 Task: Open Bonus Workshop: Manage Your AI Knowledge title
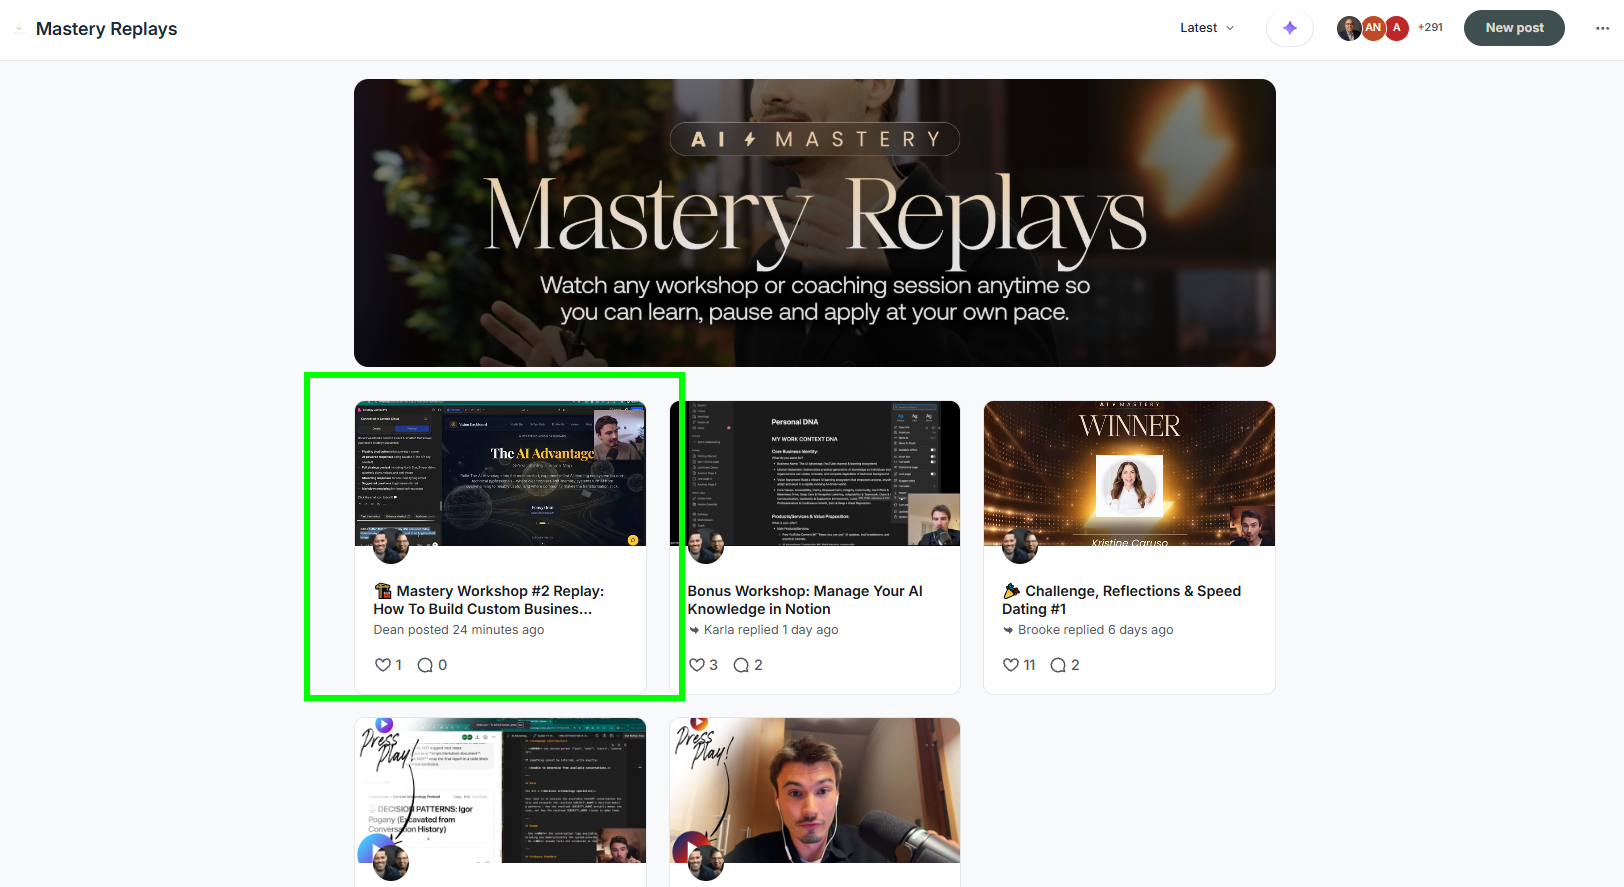(805, 600)
